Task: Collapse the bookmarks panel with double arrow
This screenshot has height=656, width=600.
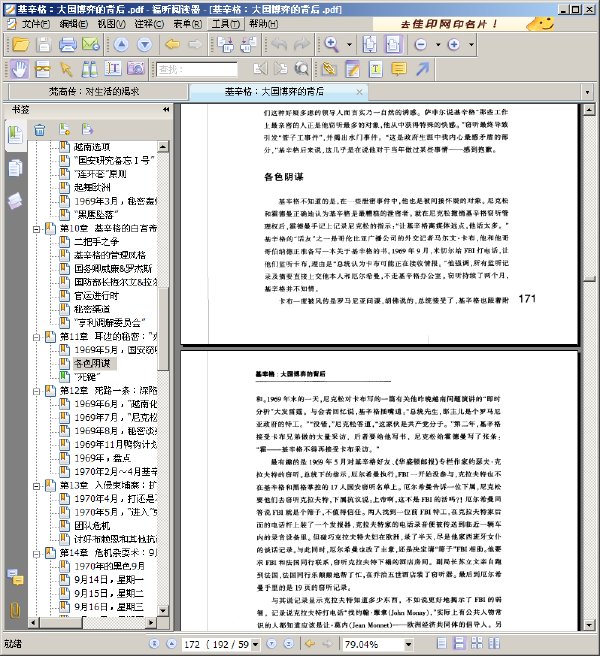Action: coord(166,110)
